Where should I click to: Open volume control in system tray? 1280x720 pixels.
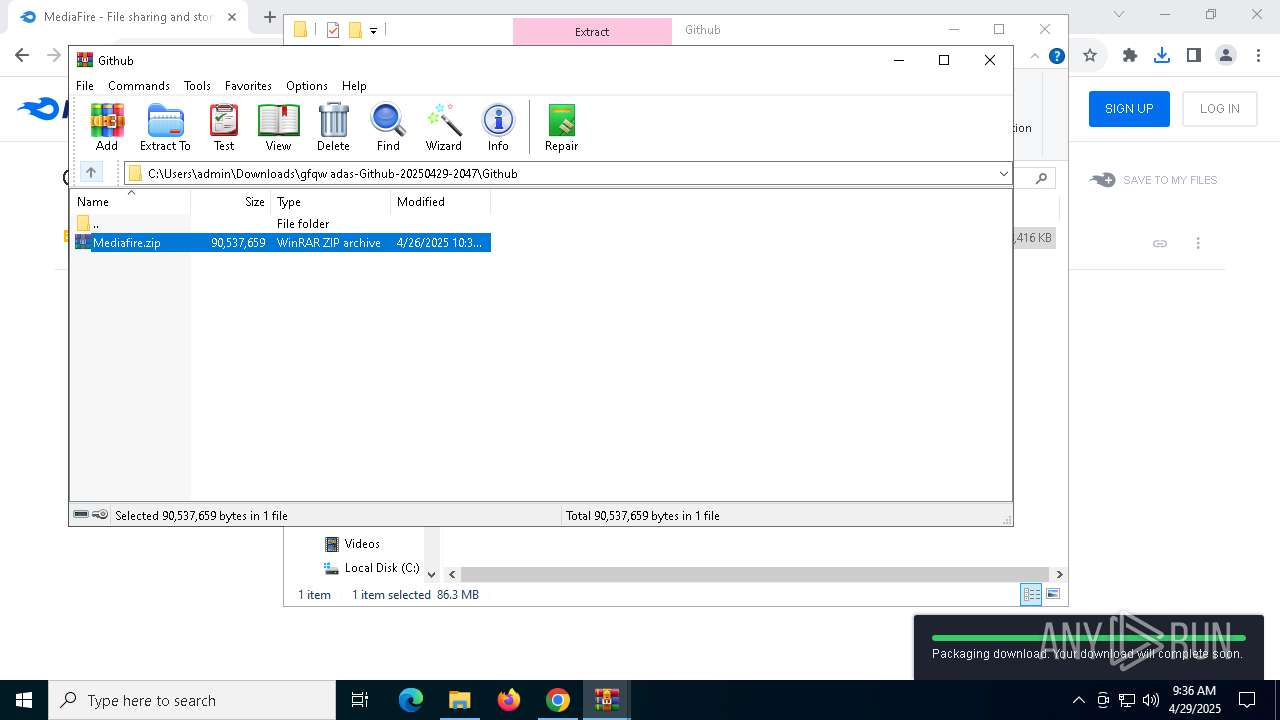[1151, 700]
